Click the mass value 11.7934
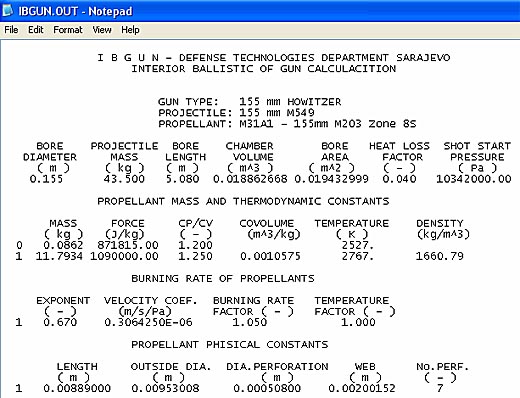Screen dimensions: 520x398 point(59,256)
